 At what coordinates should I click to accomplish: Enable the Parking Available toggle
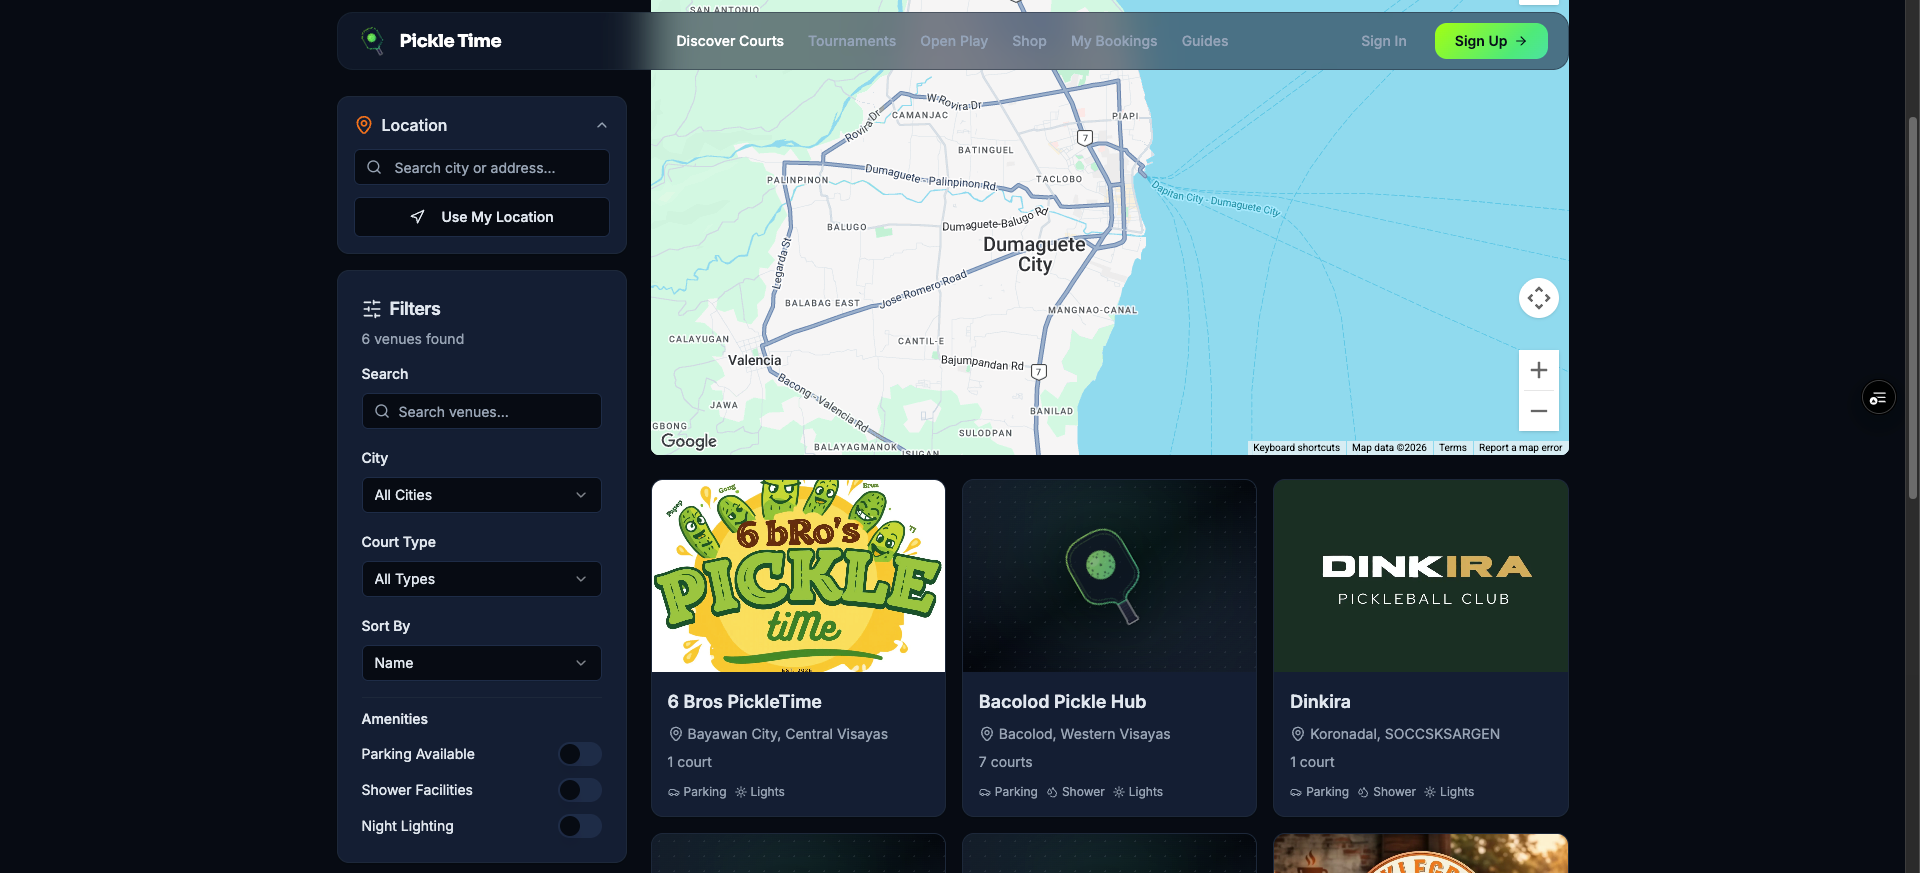pyautogui.click(x=580, y=754)
